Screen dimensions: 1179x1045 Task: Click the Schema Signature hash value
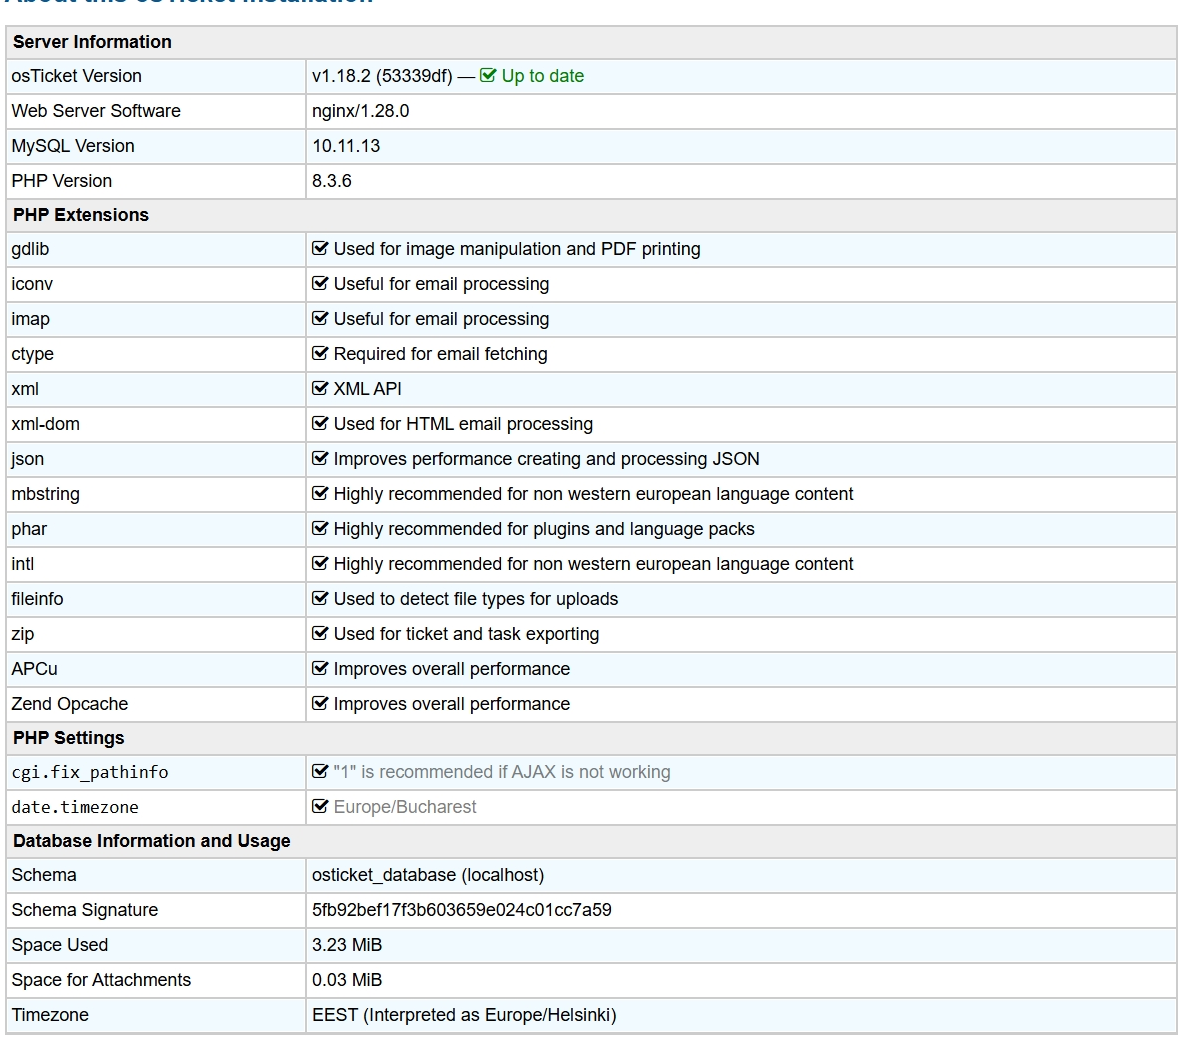pos(461,910)
